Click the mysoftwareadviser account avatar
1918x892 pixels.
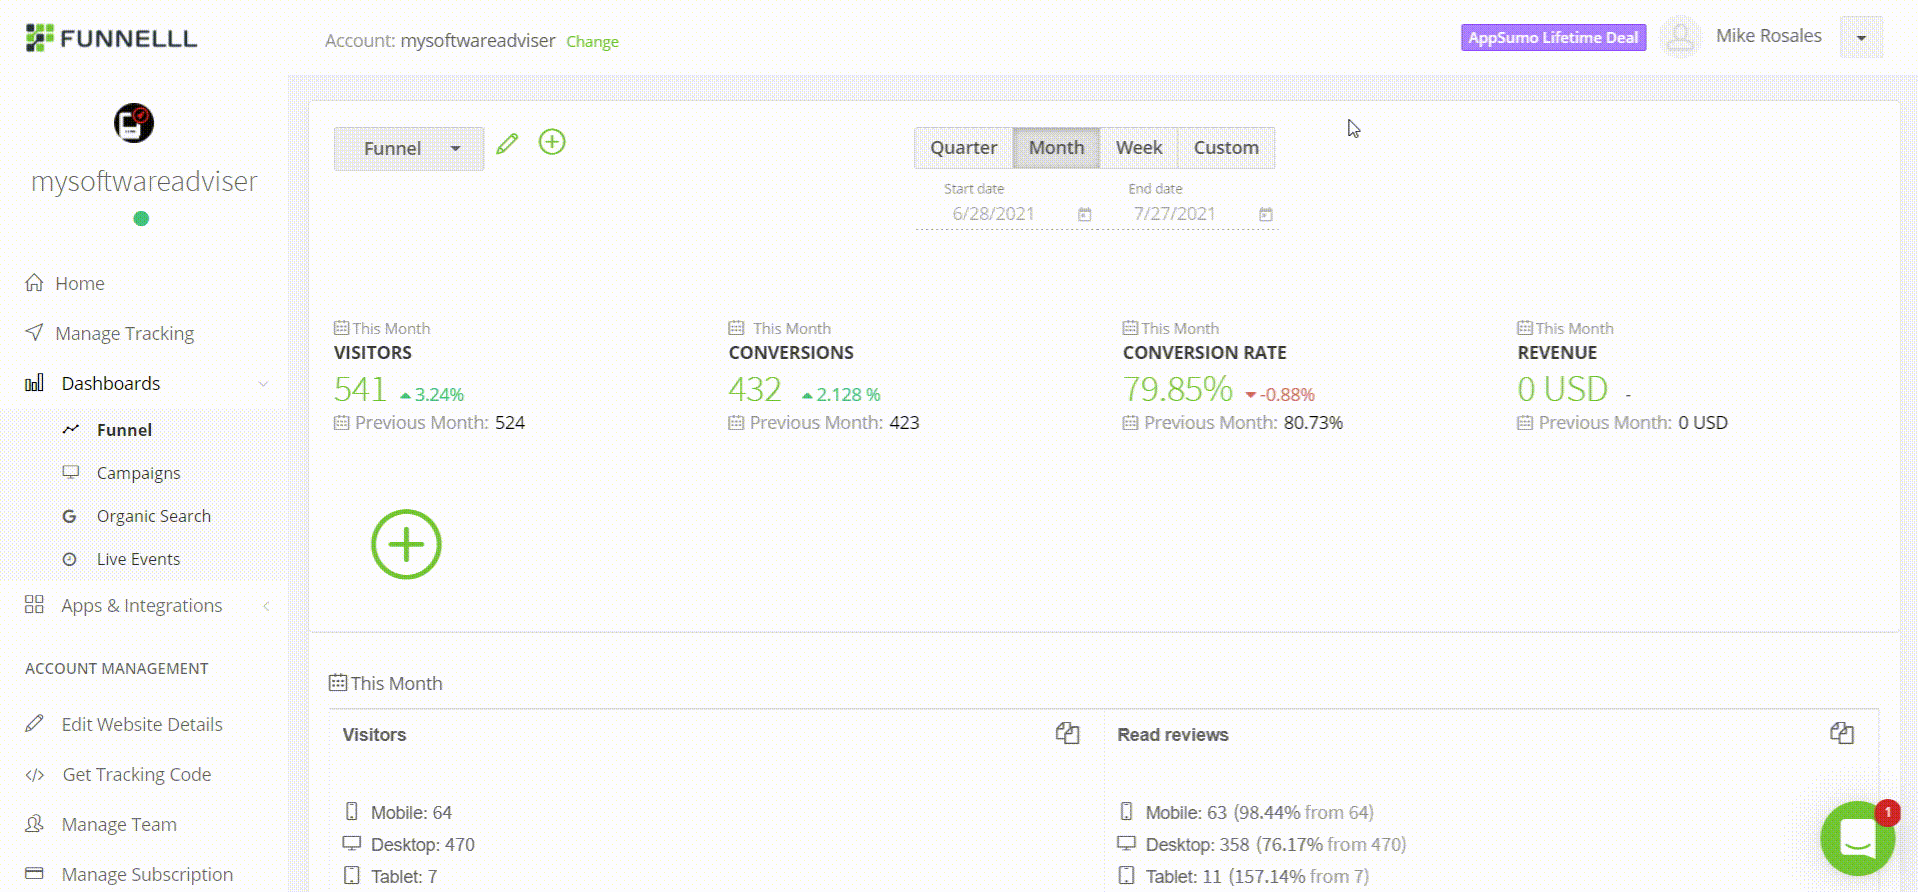pyautogui.click(x=134, y=123)
